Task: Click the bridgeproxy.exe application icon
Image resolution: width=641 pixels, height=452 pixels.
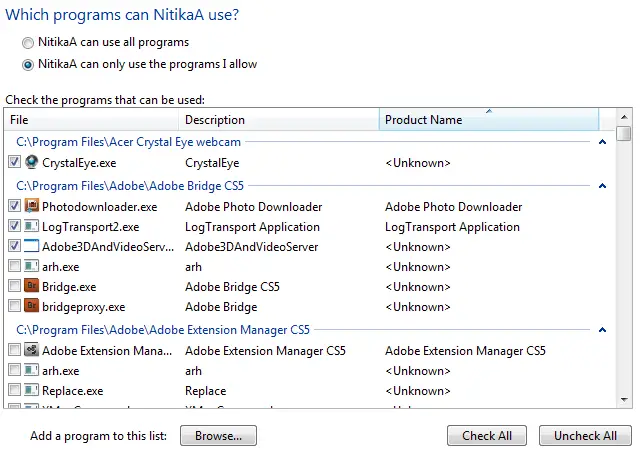Action: pyautogui.click(x=32, y=306)
